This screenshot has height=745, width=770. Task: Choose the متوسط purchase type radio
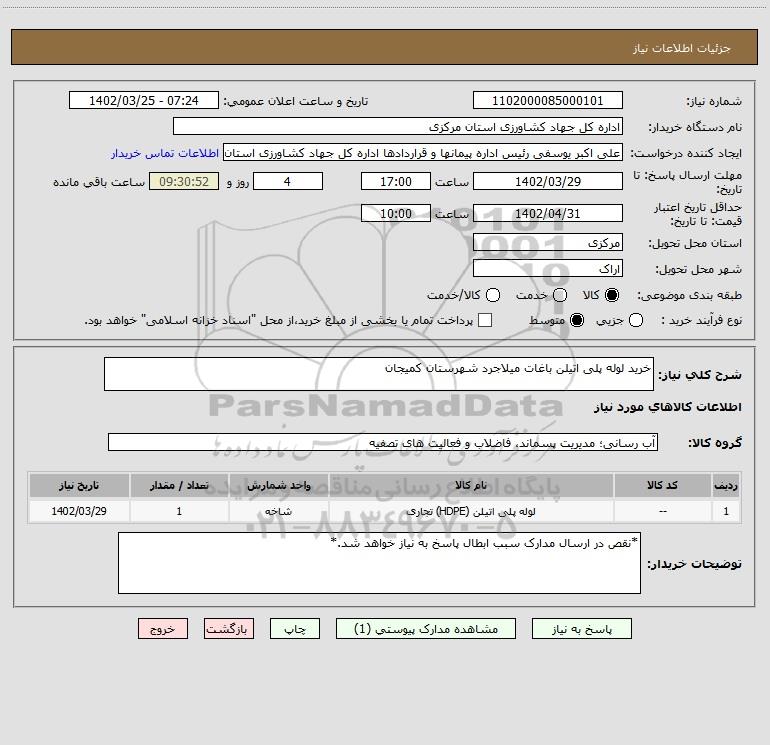577,320
